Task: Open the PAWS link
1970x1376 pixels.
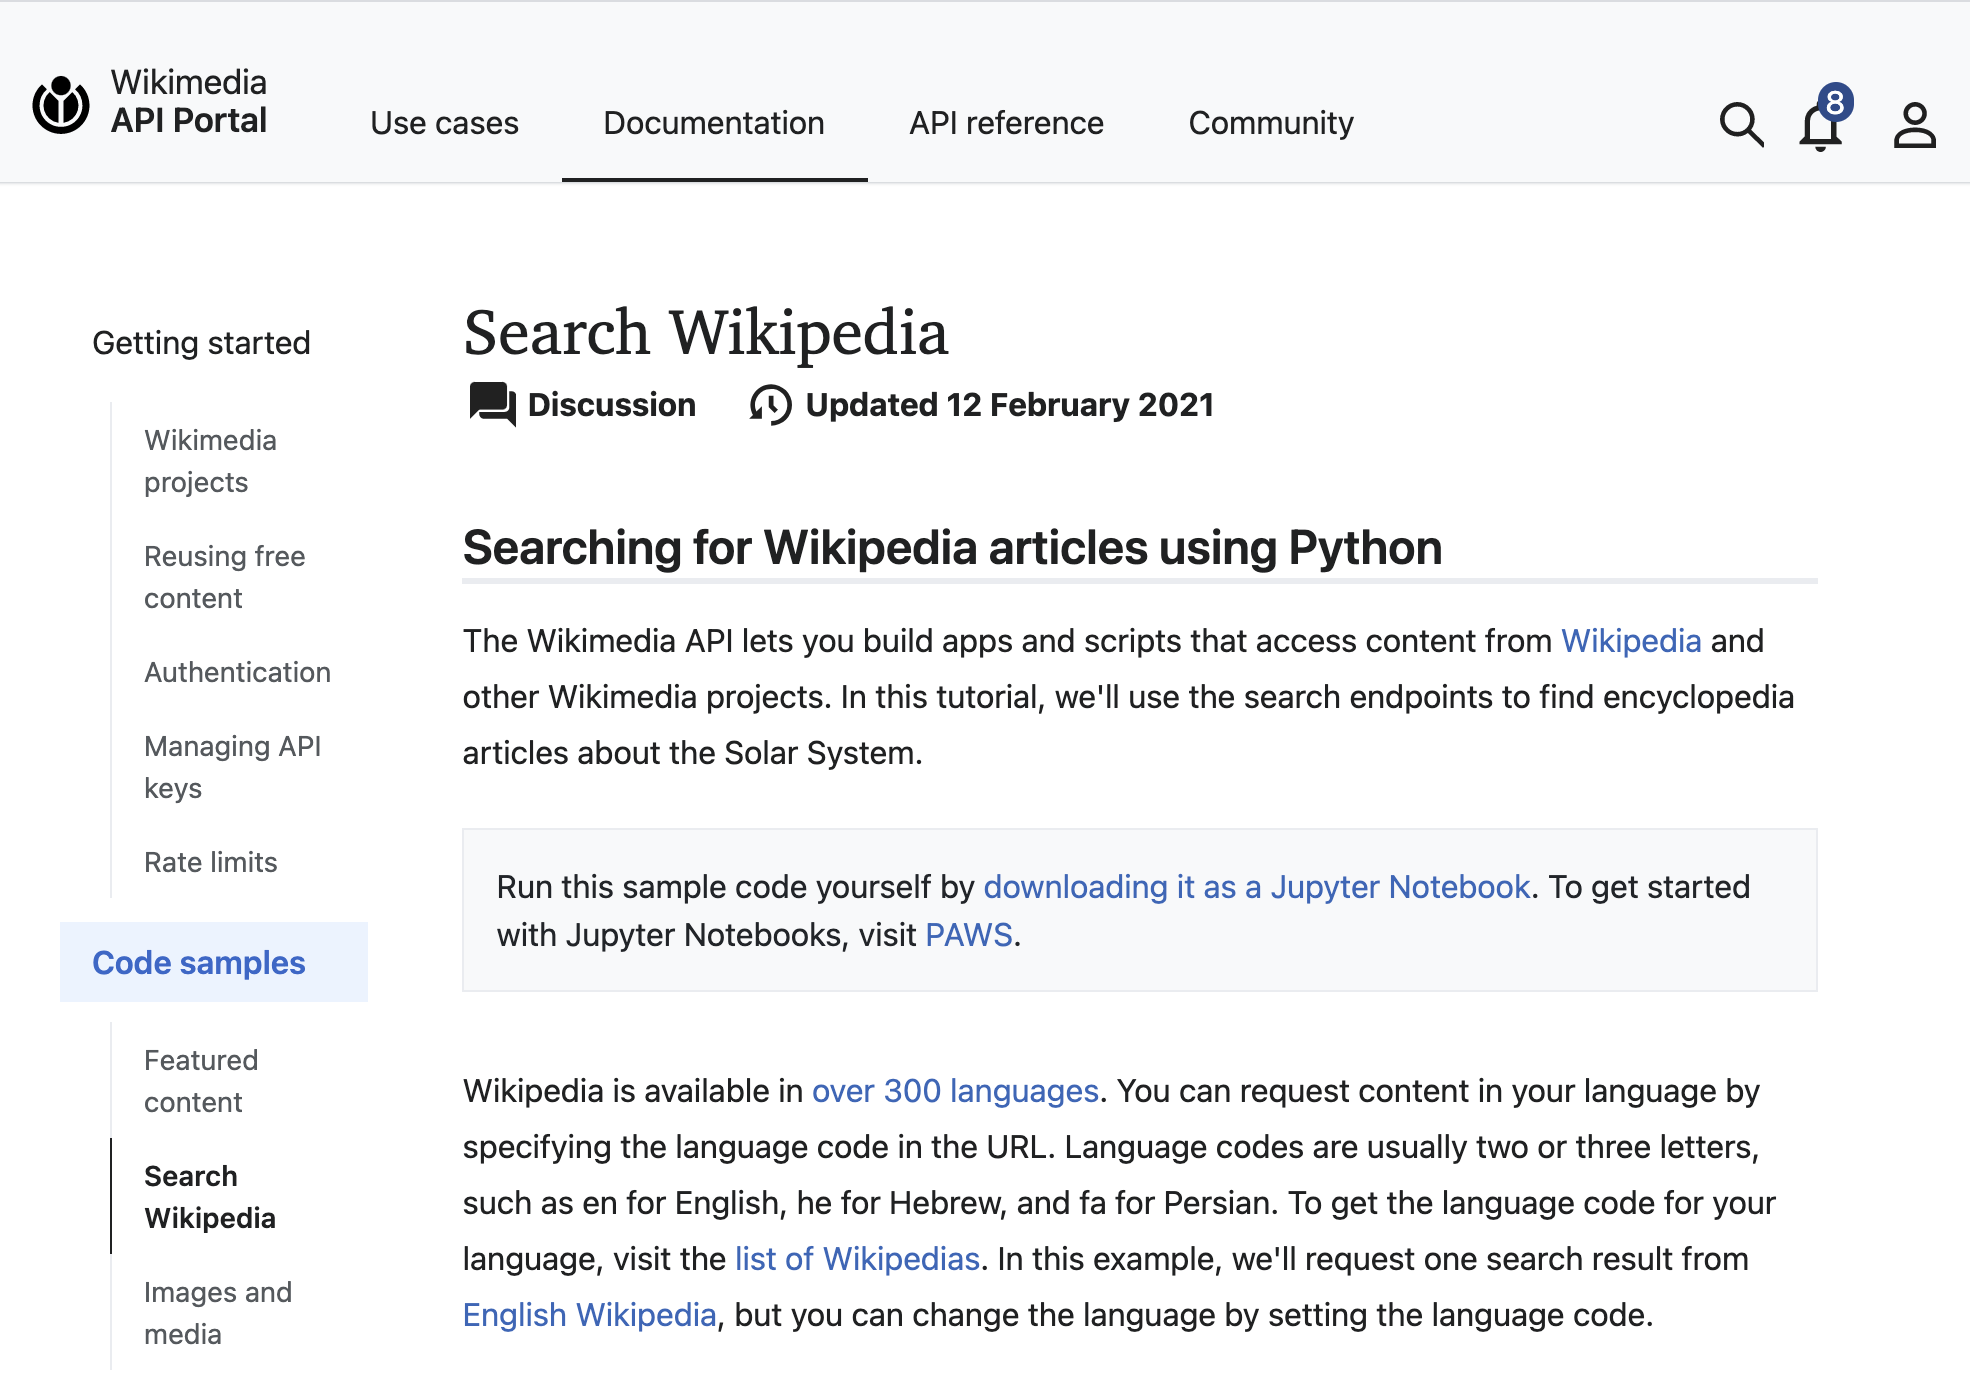Action: coord(968,935)
